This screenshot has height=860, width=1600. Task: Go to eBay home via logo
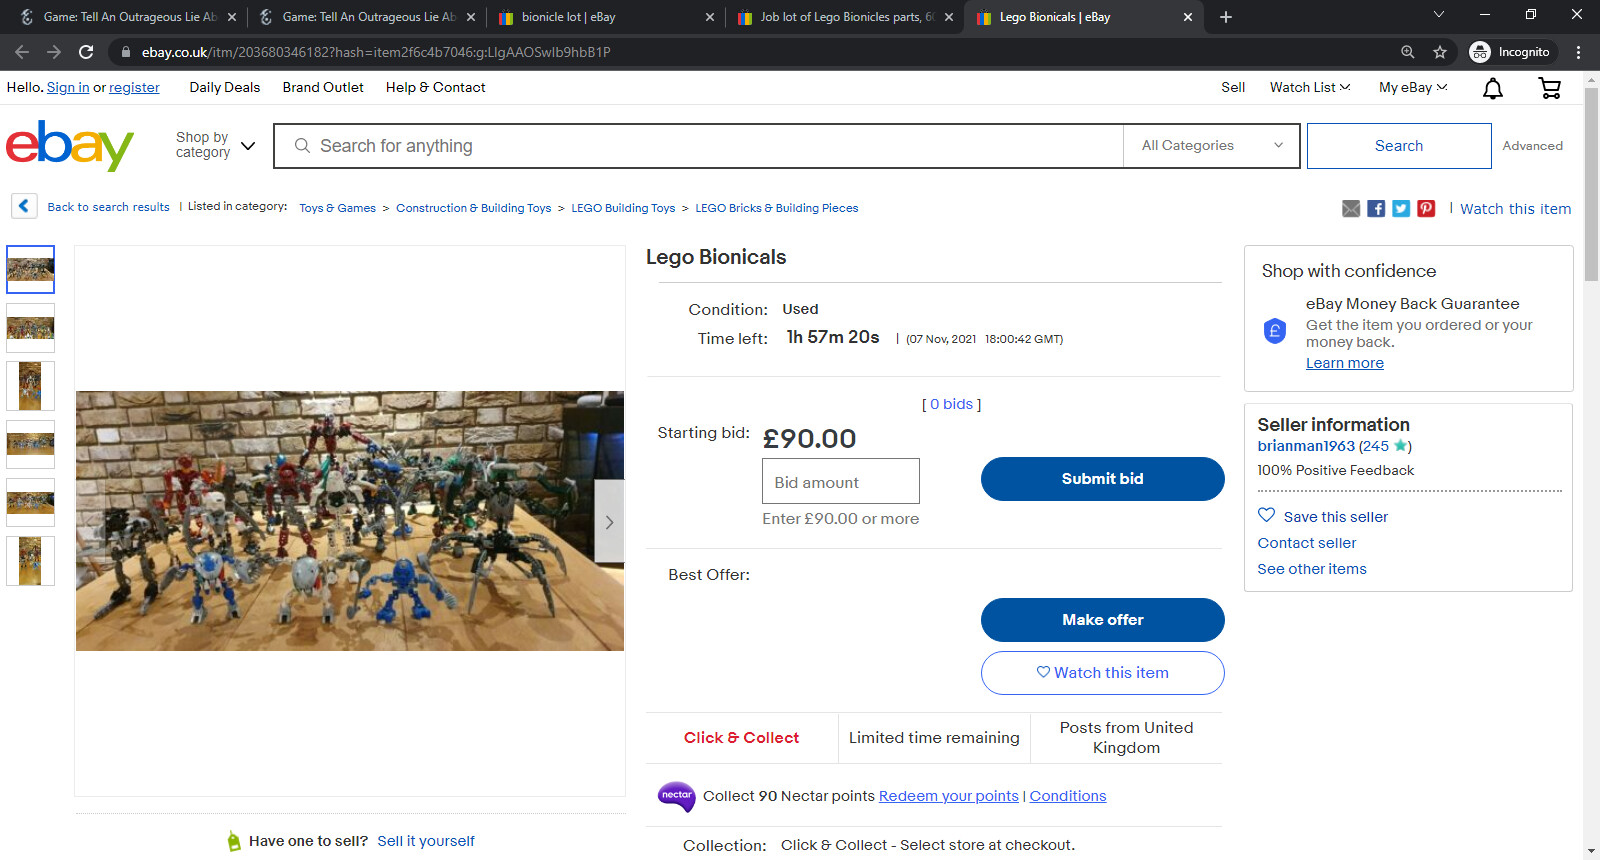coord(70,145)
